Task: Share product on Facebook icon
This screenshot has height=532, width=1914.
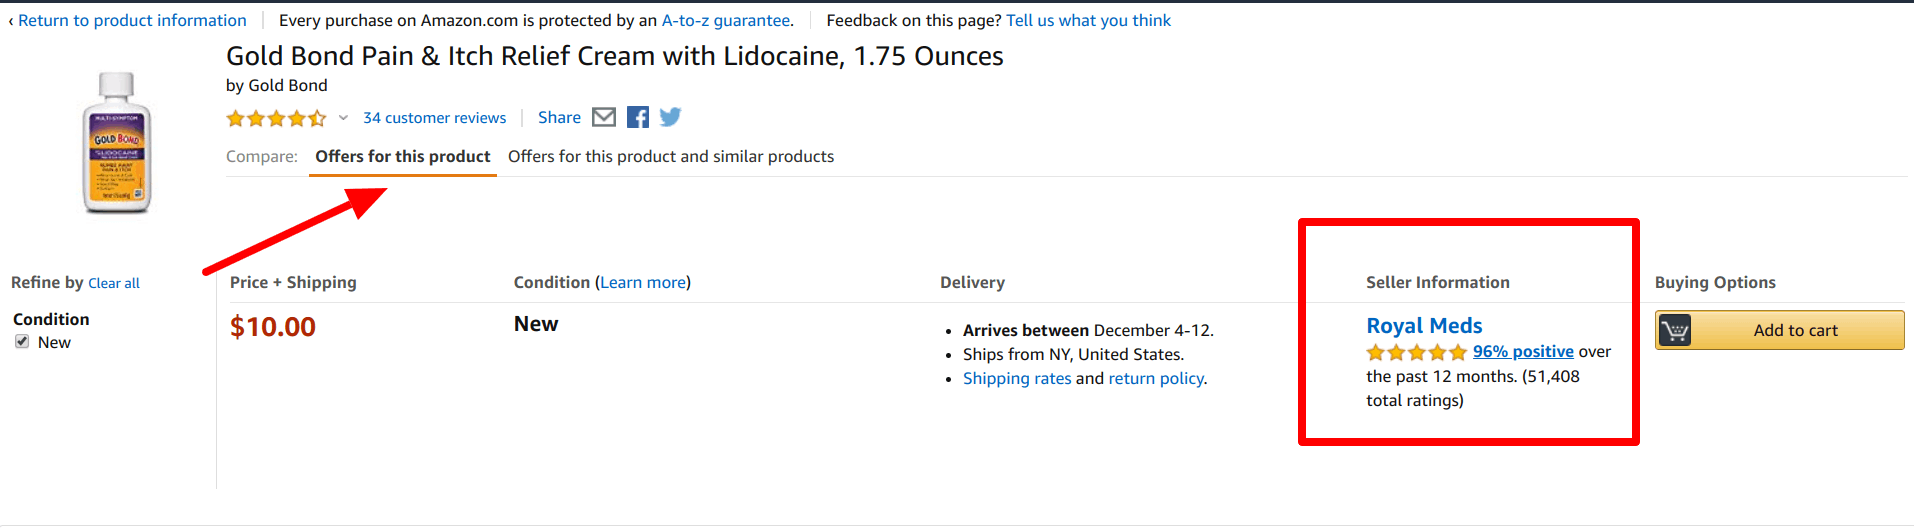Action: coord(638,117)
